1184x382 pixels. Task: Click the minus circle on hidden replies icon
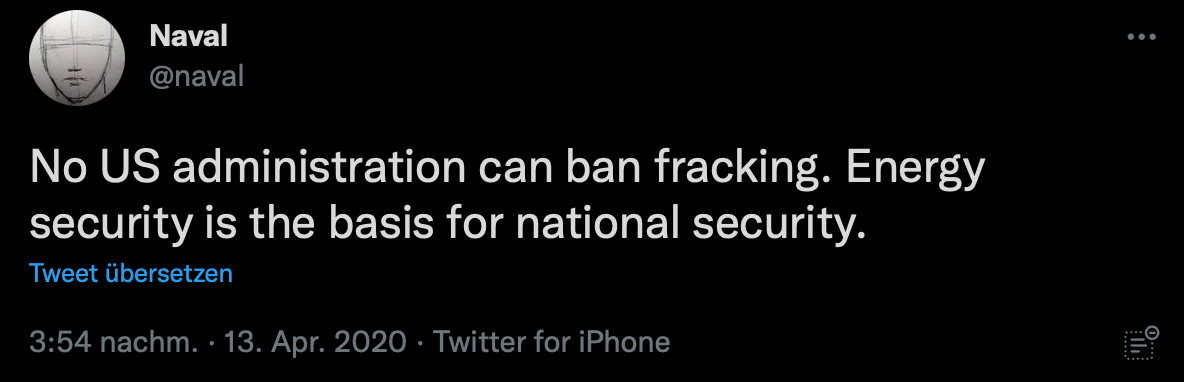tap(1152, 332)
